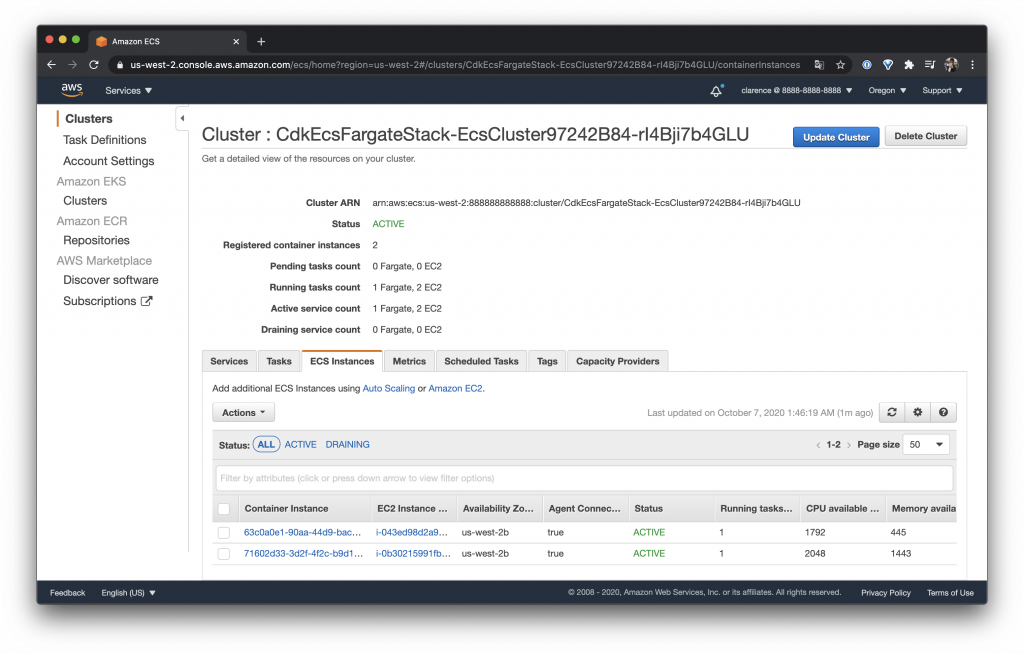The width and height of the screenshot is (1024, 653).
Task: Collapse the left navigation panel arrow
Action: click(182, 118)
